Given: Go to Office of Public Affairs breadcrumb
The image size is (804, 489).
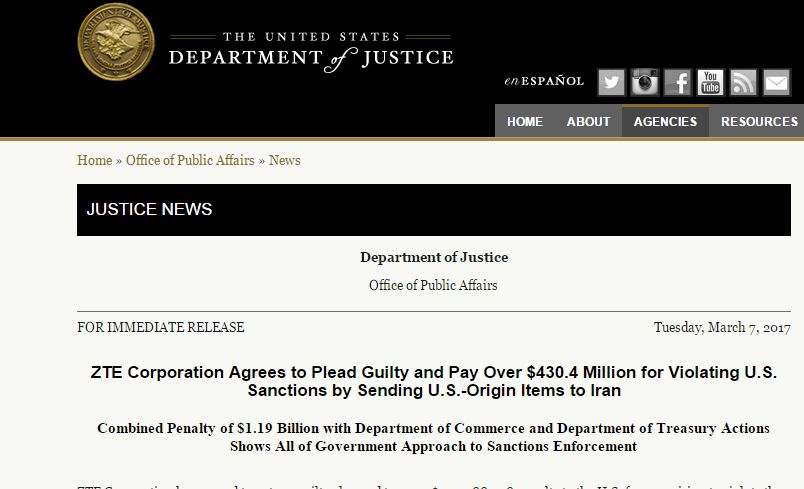Looking at the screenshot, I should (190, 160).
